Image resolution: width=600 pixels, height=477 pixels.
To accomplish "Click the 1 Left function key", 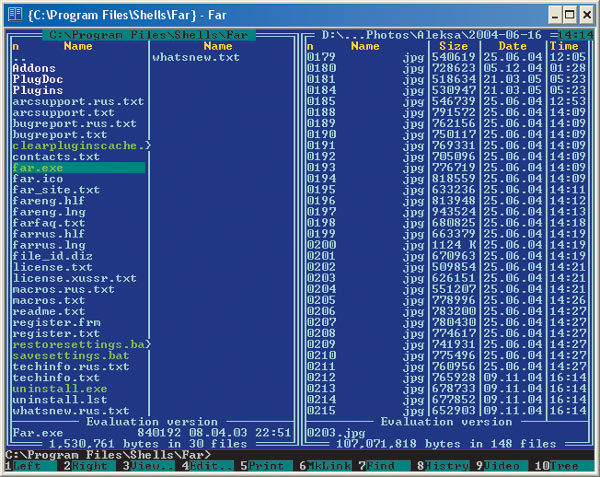I will pyautogui.click(x=31, y=466).
